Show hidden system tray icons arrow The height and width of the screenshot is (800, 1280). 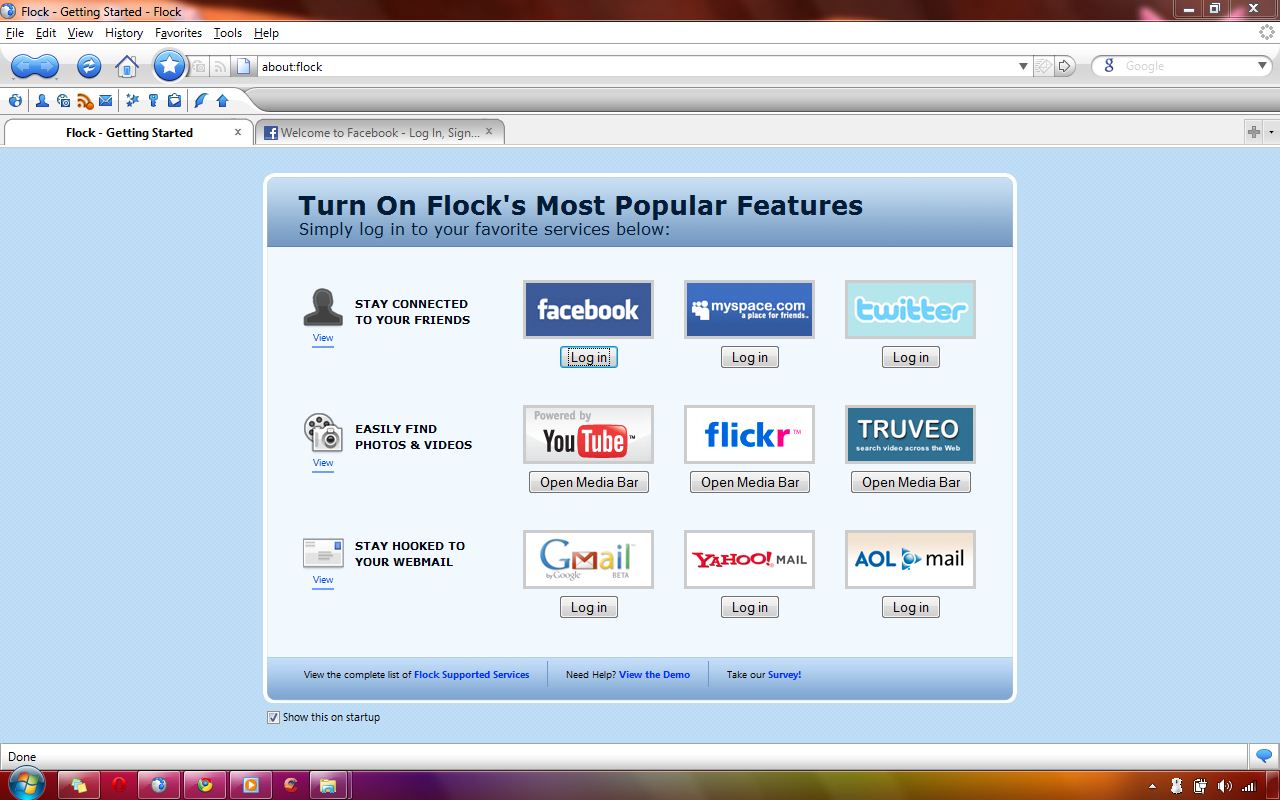tap(1152, 787)
